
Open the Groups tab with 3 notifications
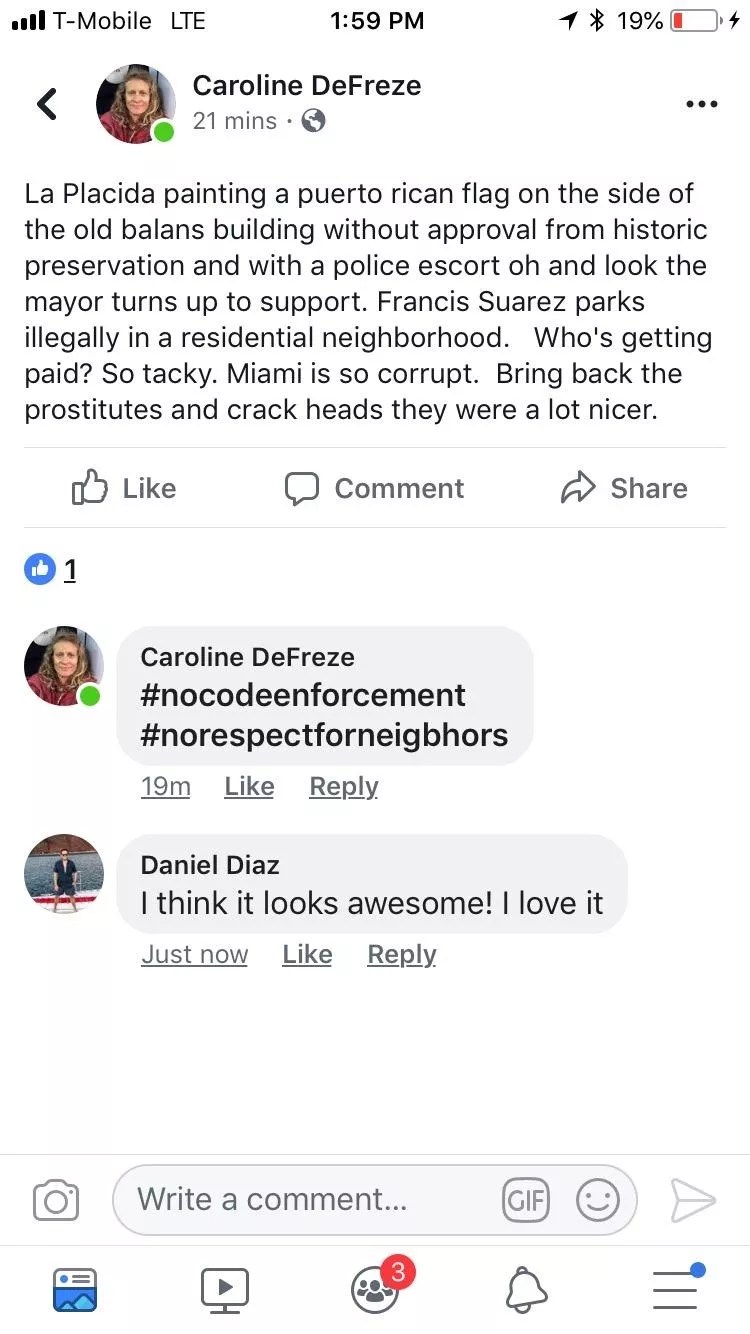point(375,1290)
